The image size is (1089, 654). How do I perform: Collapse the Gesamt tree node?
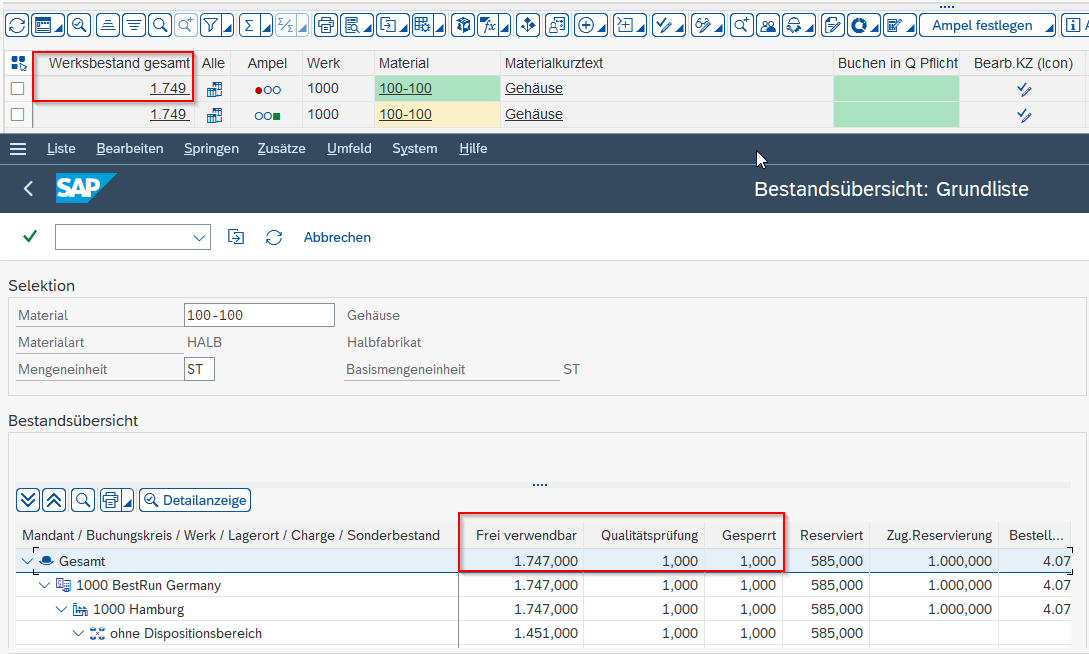[x=27, y=561]
